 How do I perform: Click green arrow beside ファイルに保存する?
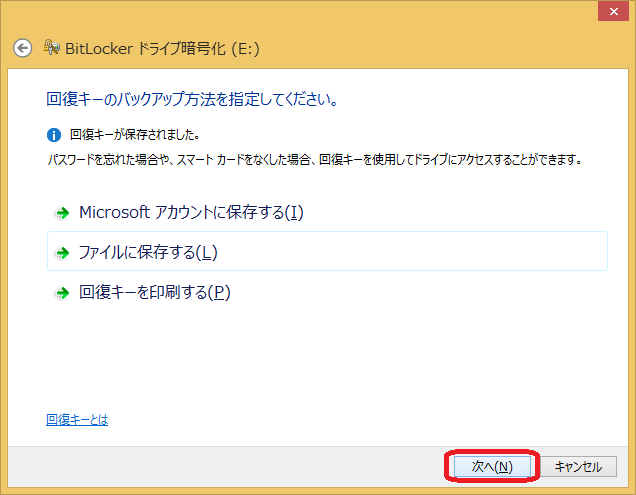62,253
